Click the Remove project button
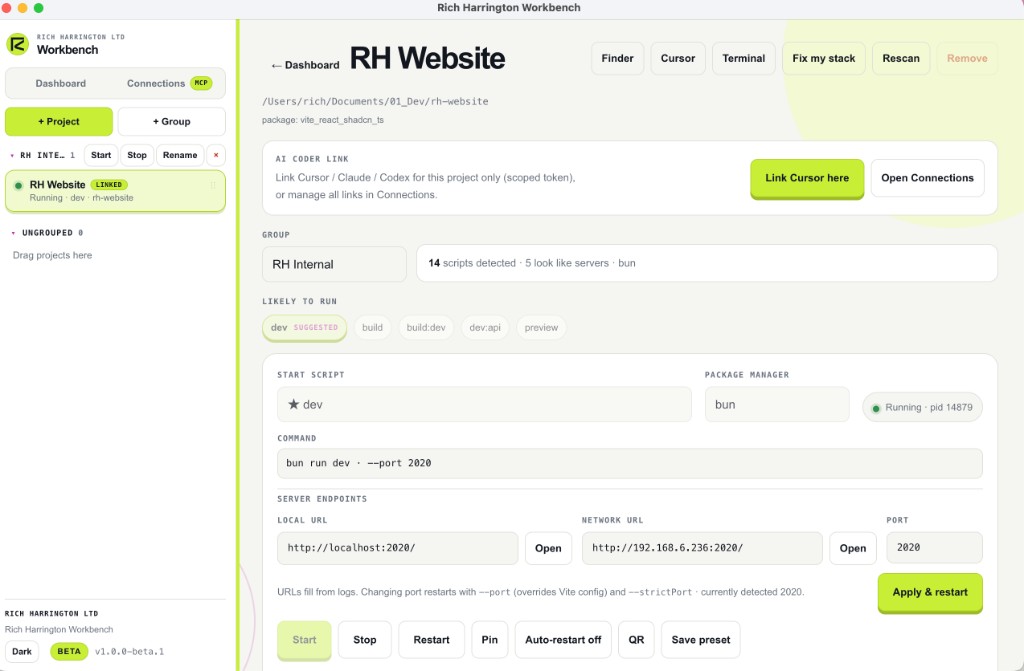The width and height of the screenshot is (1024, 671). point(967,58)
